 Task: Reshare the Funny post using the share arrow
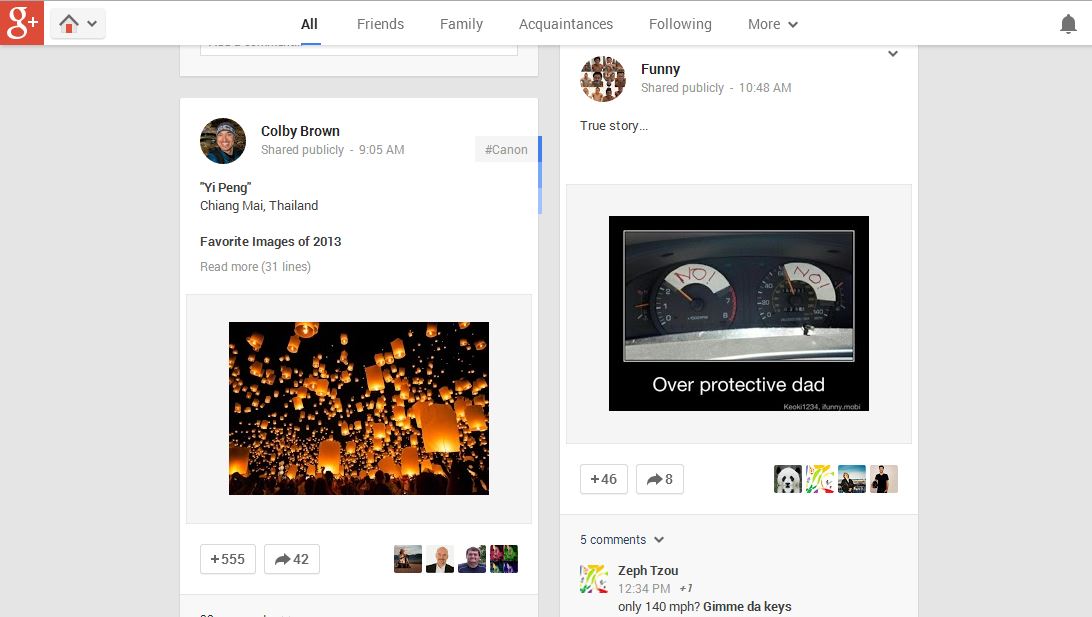coord(660,479)
